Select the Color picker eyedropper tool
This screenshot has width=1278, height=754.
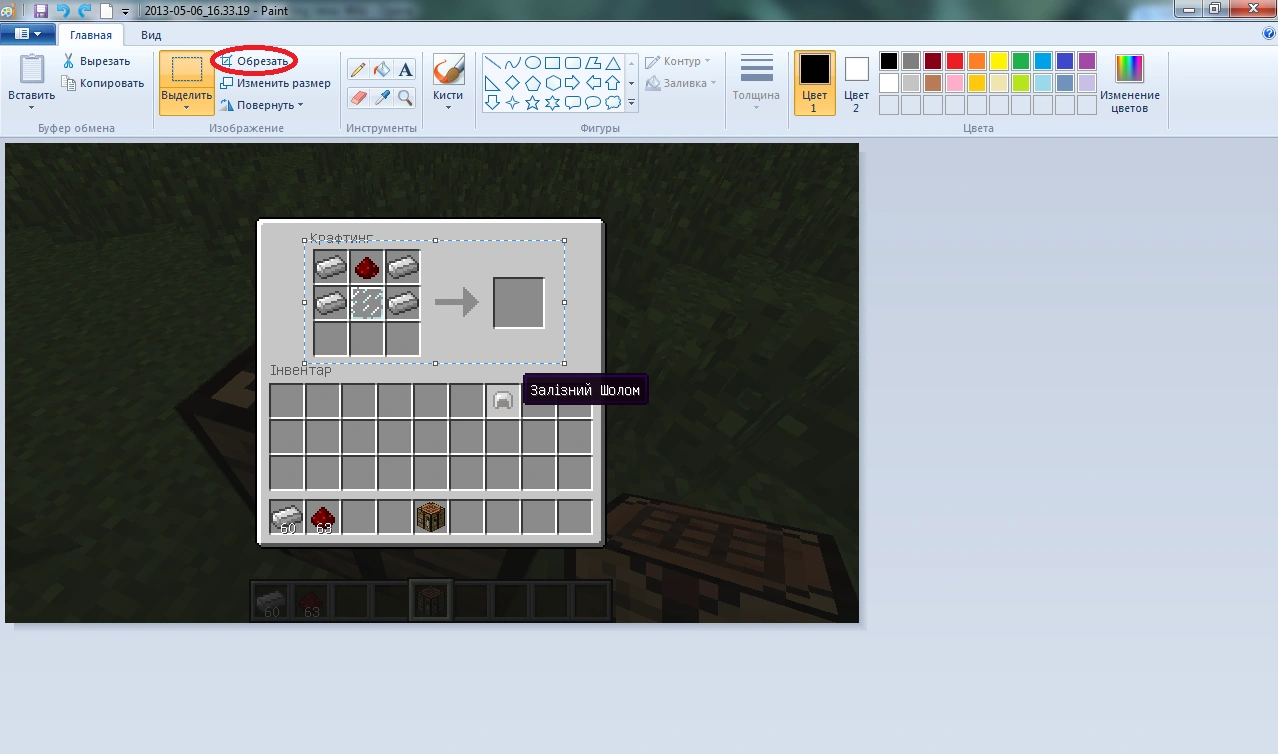[x=381, y=97]
